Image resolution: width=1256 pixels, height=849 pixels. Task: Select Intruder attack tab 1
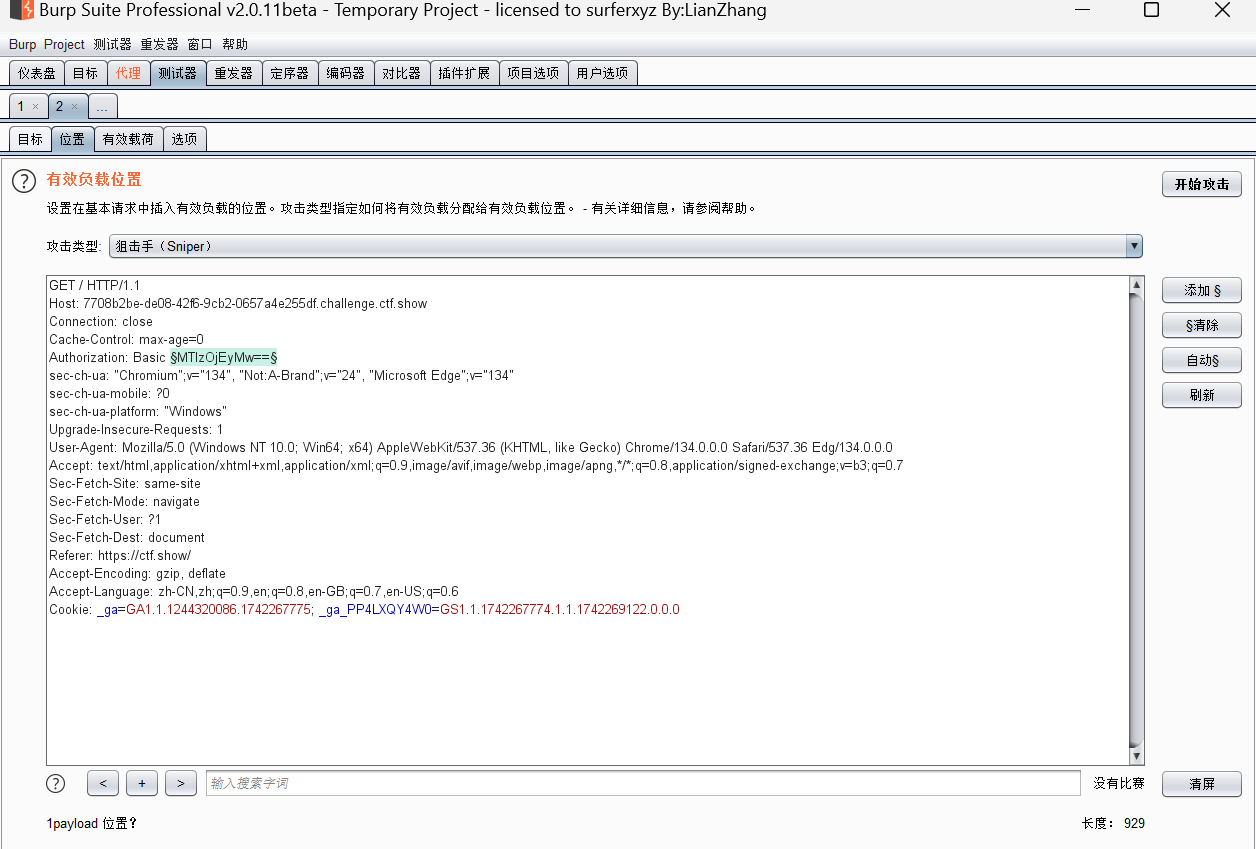[21, 106]
